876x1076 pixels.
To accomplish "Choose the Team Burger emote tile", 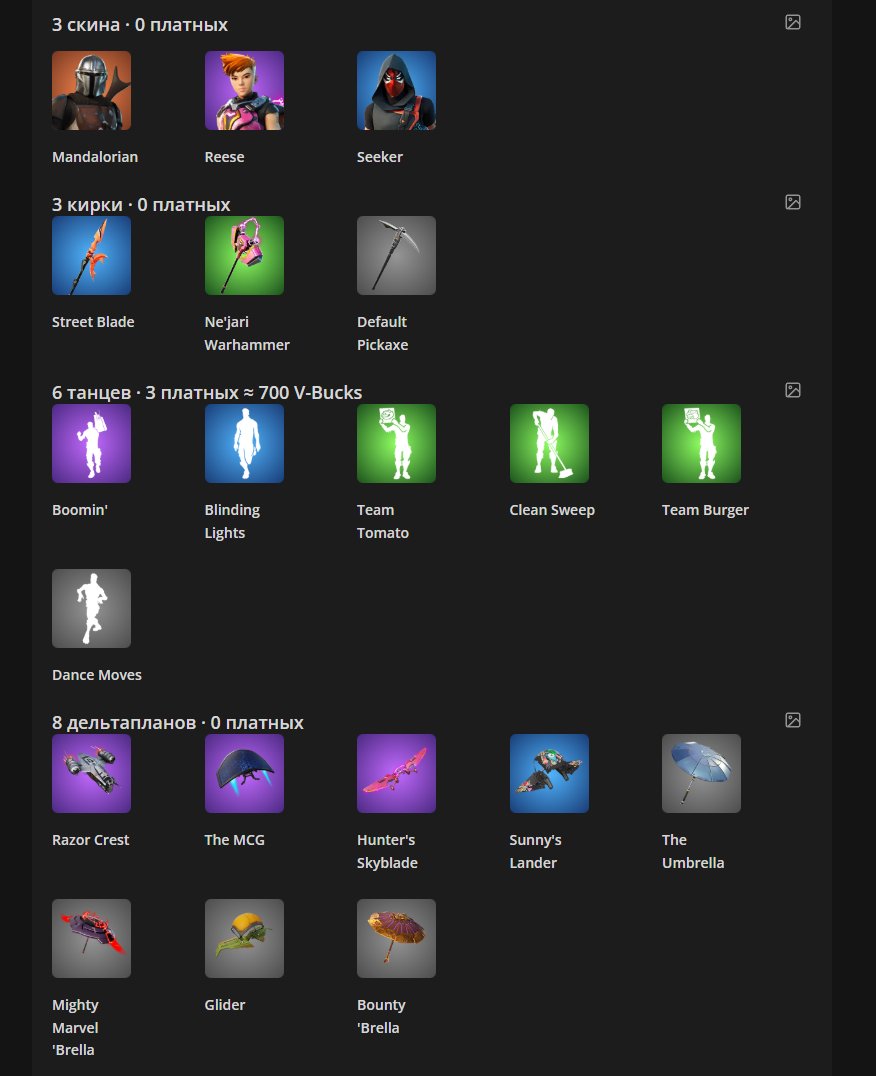I will coord(701,444).
